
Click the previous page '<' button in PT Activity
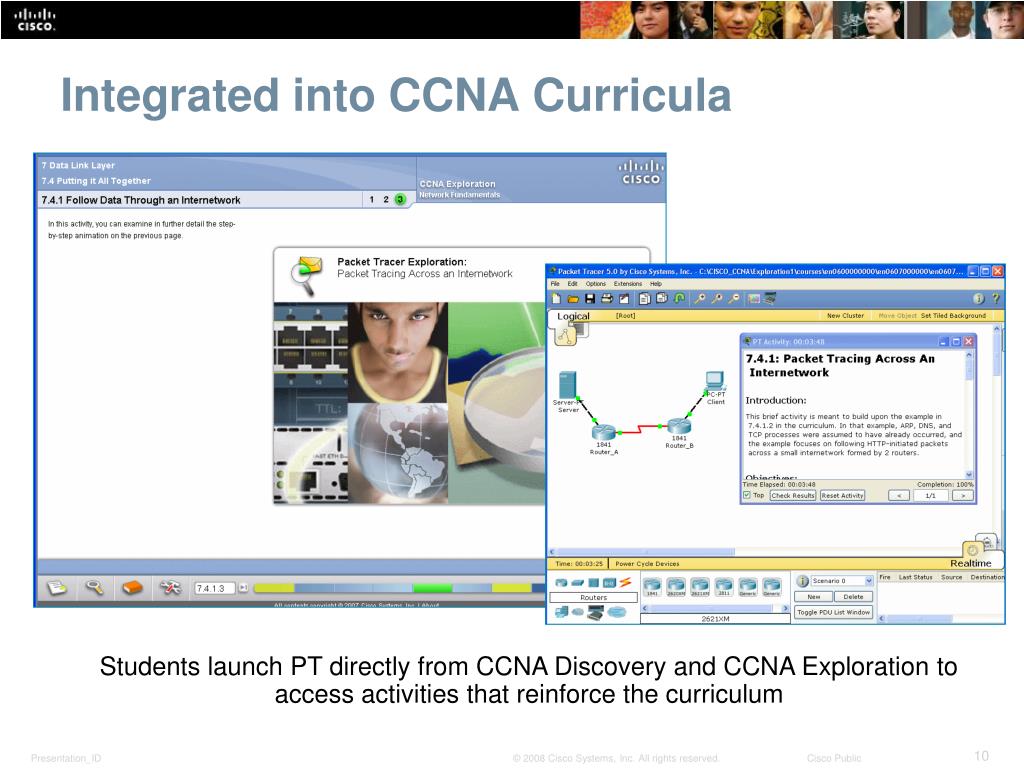899,496
